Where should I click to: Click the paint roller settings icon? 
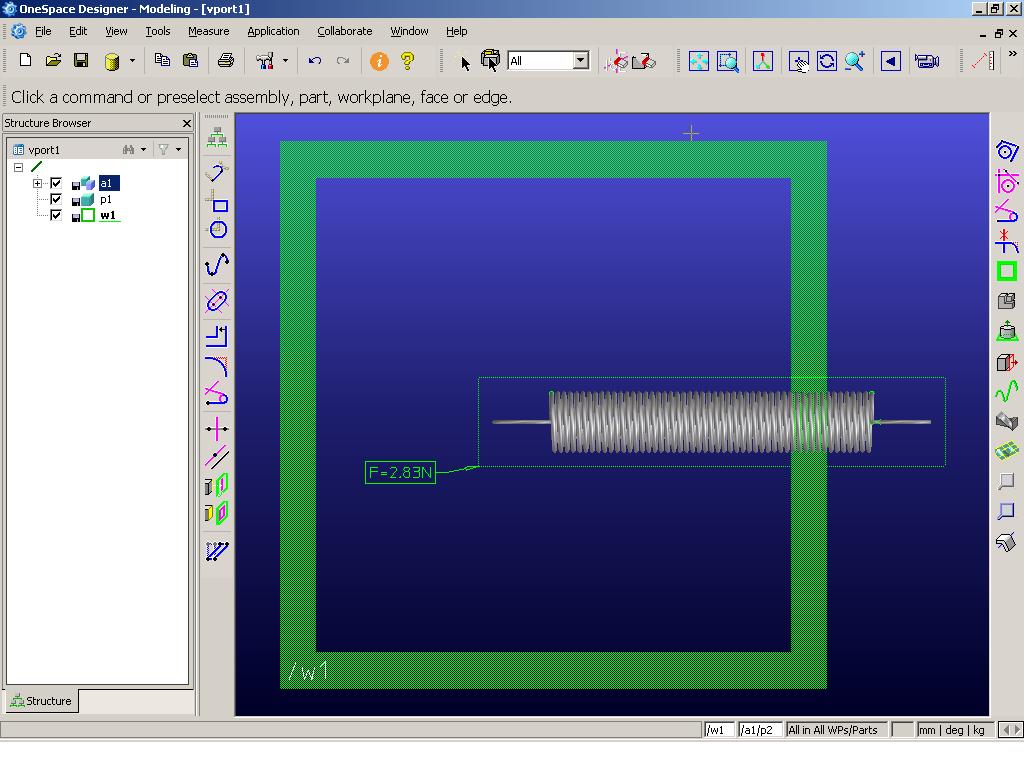click(x=264, y=61)
